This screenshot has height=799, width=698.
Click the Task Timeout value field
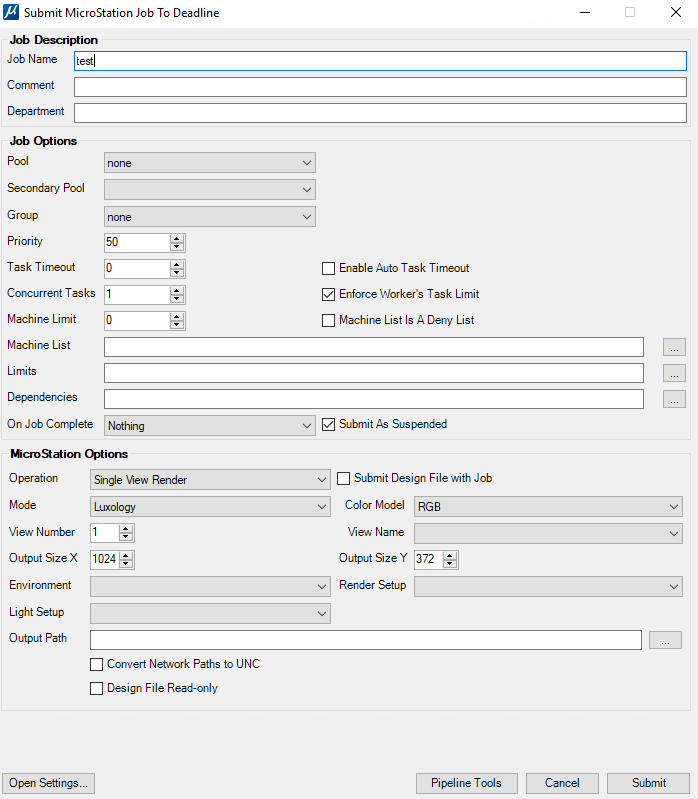tap(137, 269)
